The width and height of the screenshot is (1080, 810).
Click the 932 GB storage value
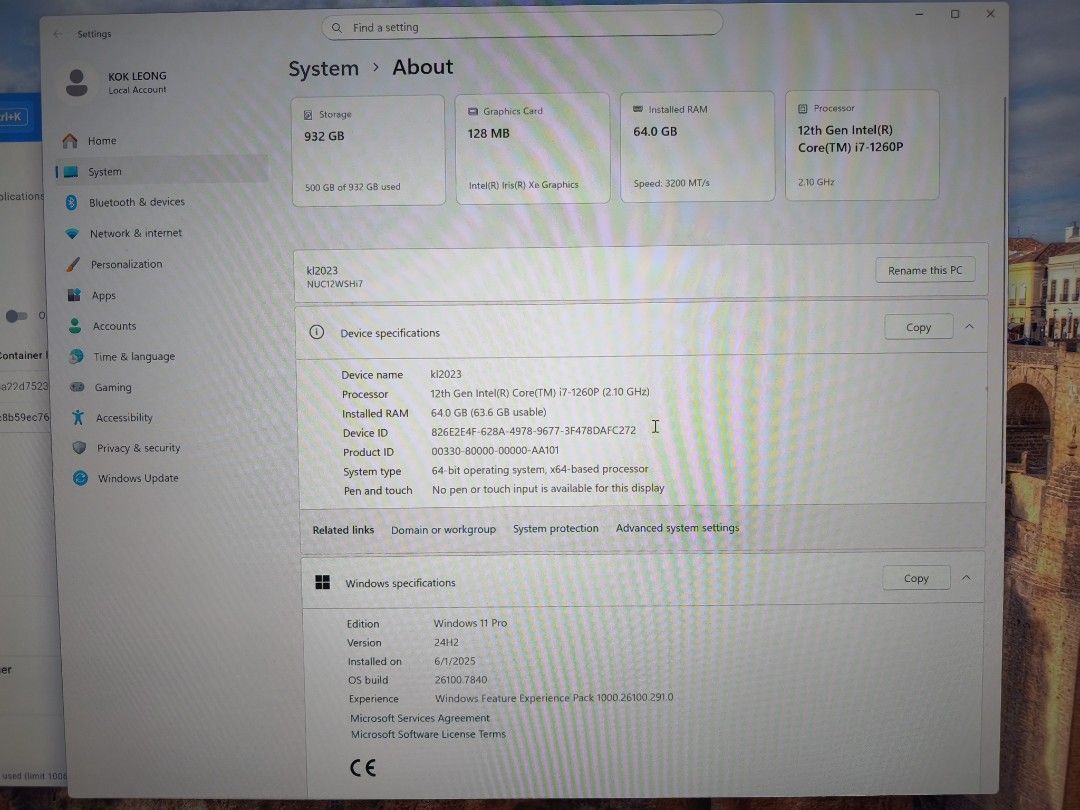324,136
